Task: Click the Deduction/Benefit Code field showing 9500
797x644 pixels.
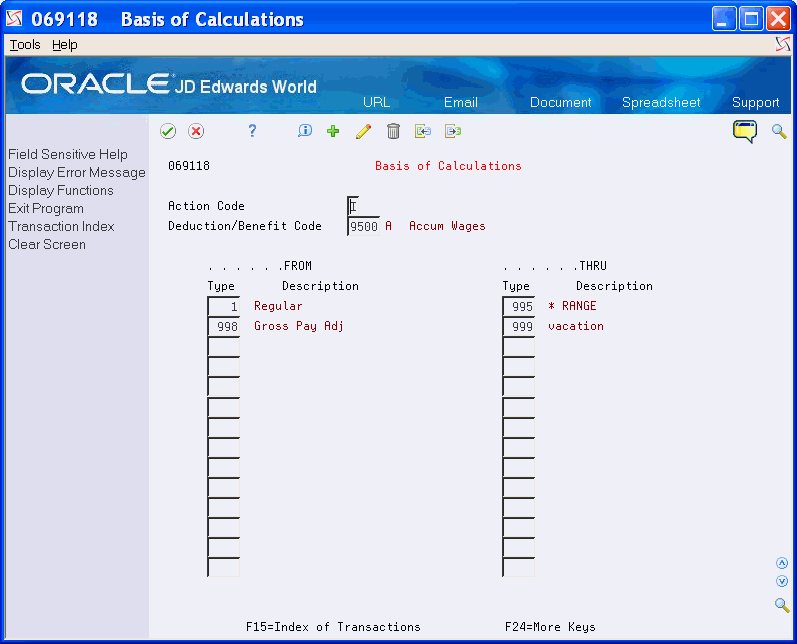Action: 363,226
